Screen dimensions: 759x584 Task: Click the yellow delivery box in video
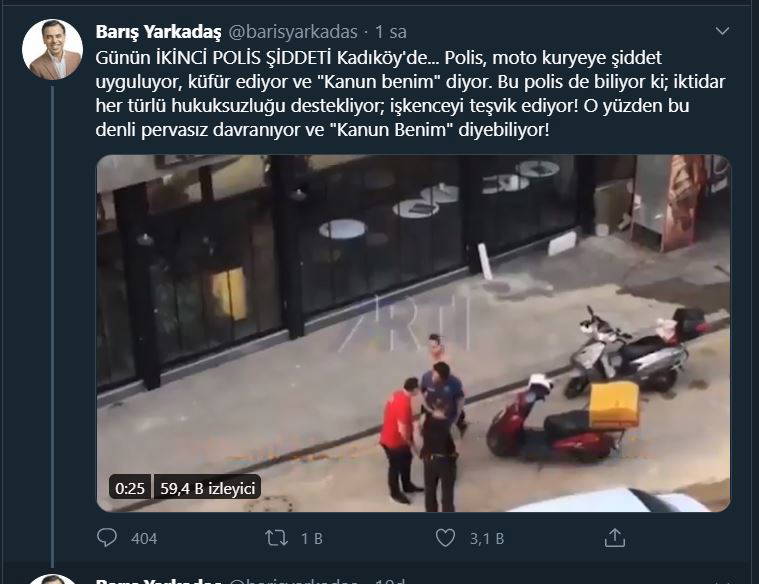tap(614, 405)
